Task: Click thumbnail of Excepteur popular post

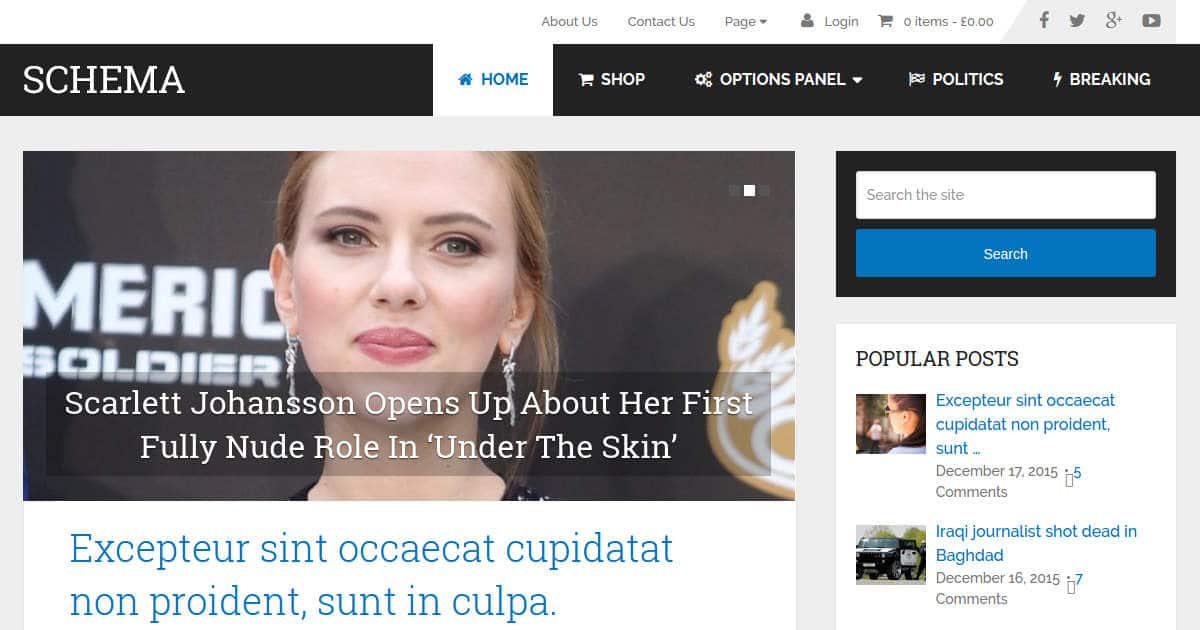Action: click(891, 424)
